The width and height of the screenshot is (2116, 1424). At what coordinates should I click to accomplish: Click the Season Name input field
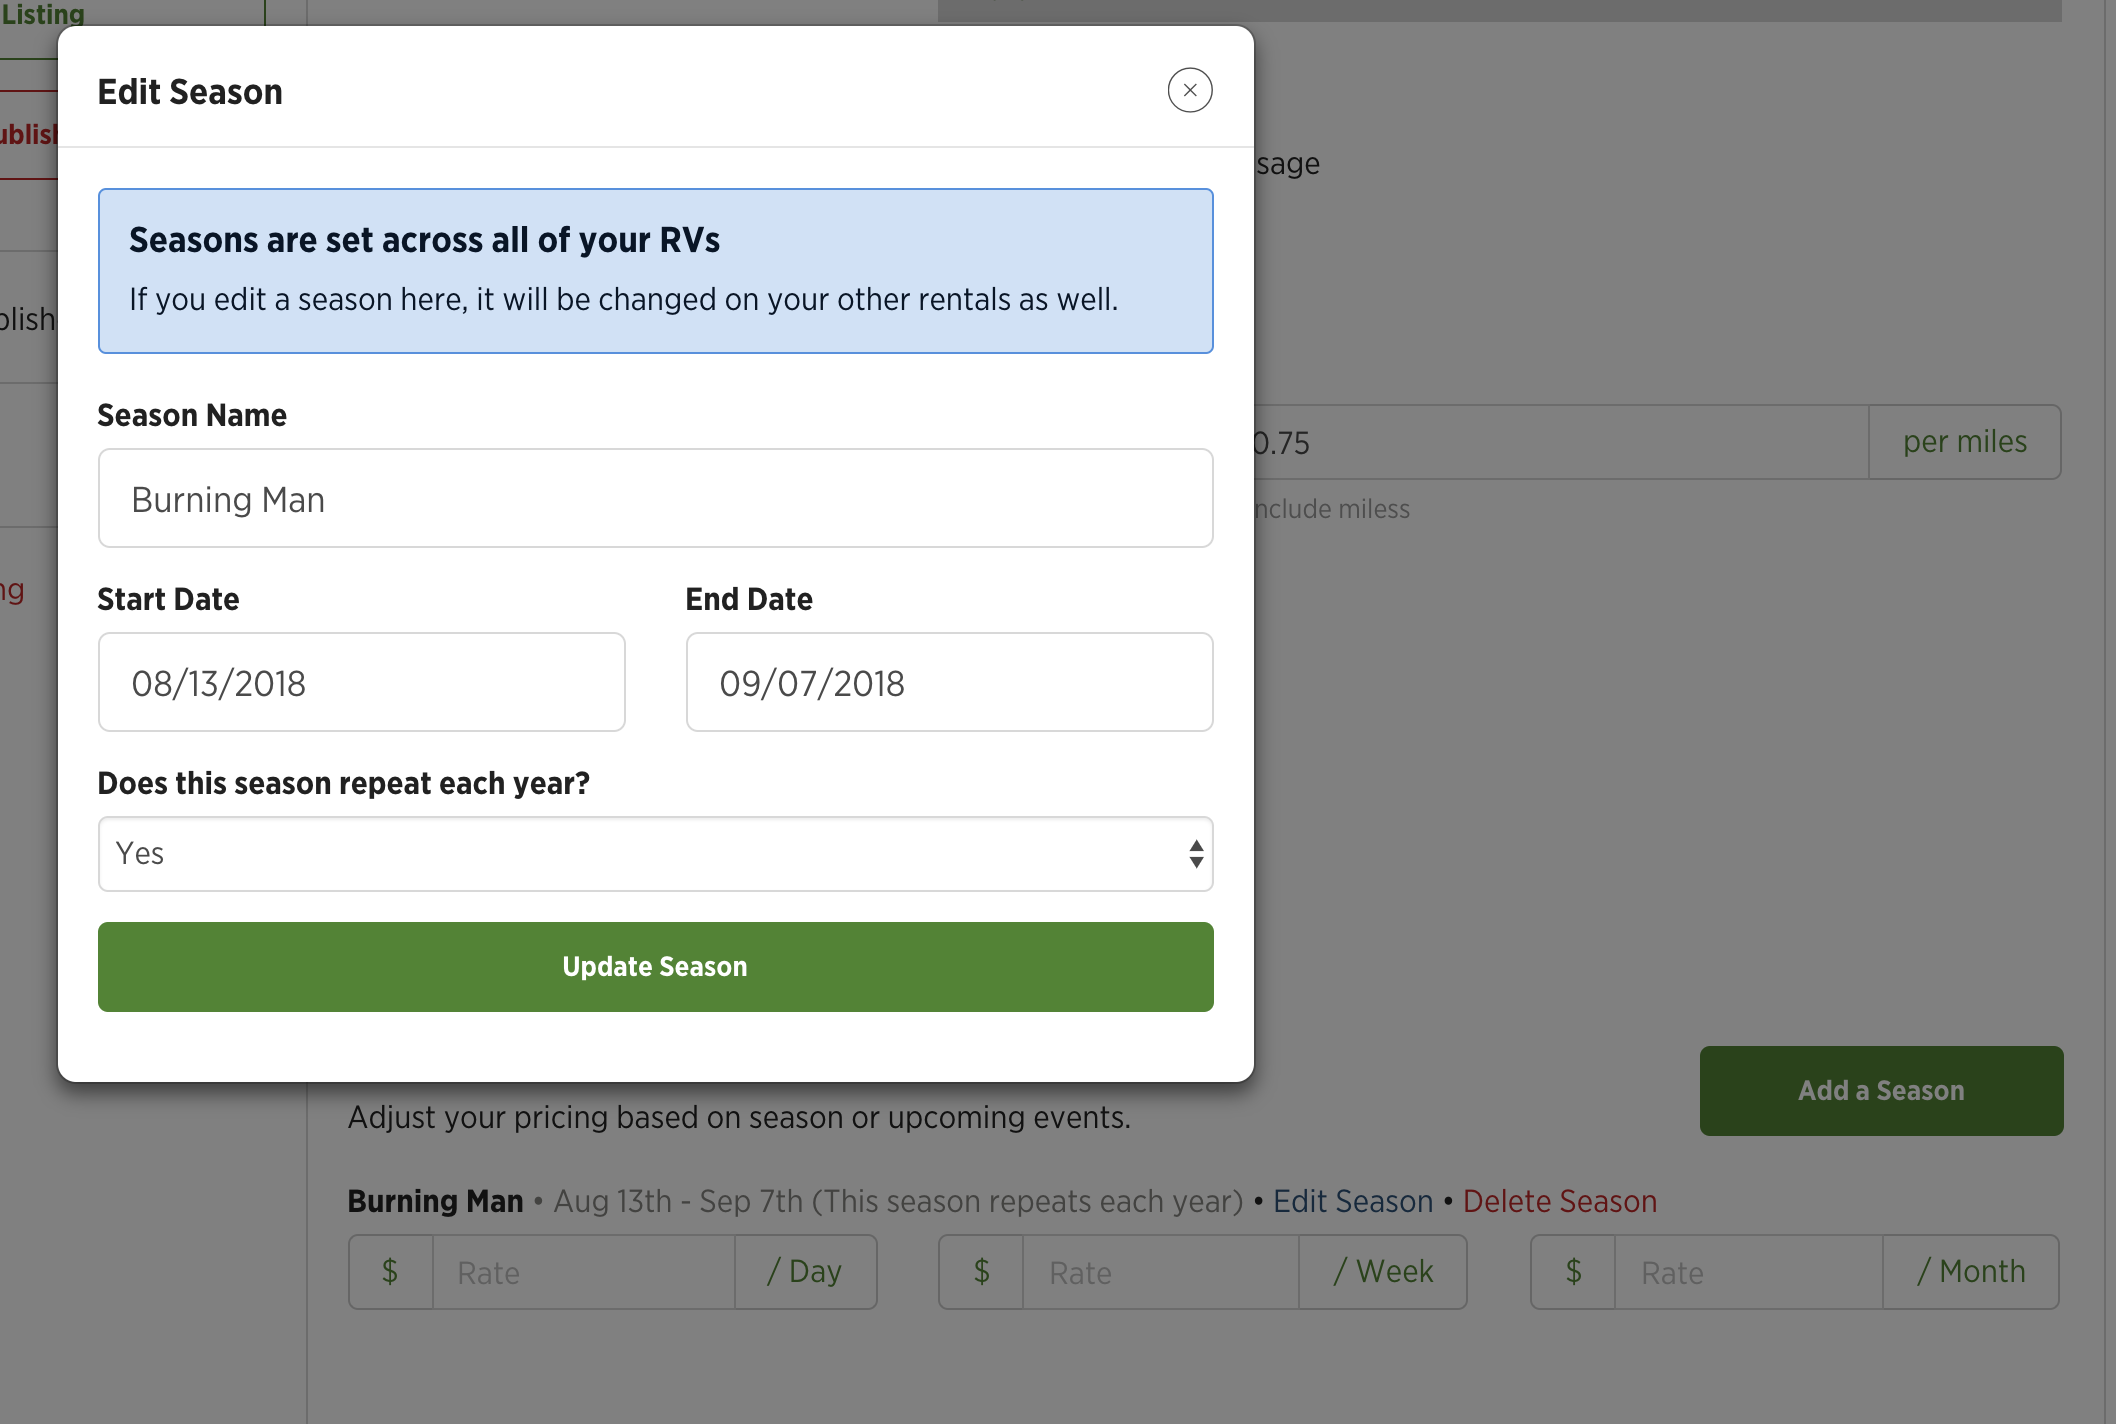(656, 498)
